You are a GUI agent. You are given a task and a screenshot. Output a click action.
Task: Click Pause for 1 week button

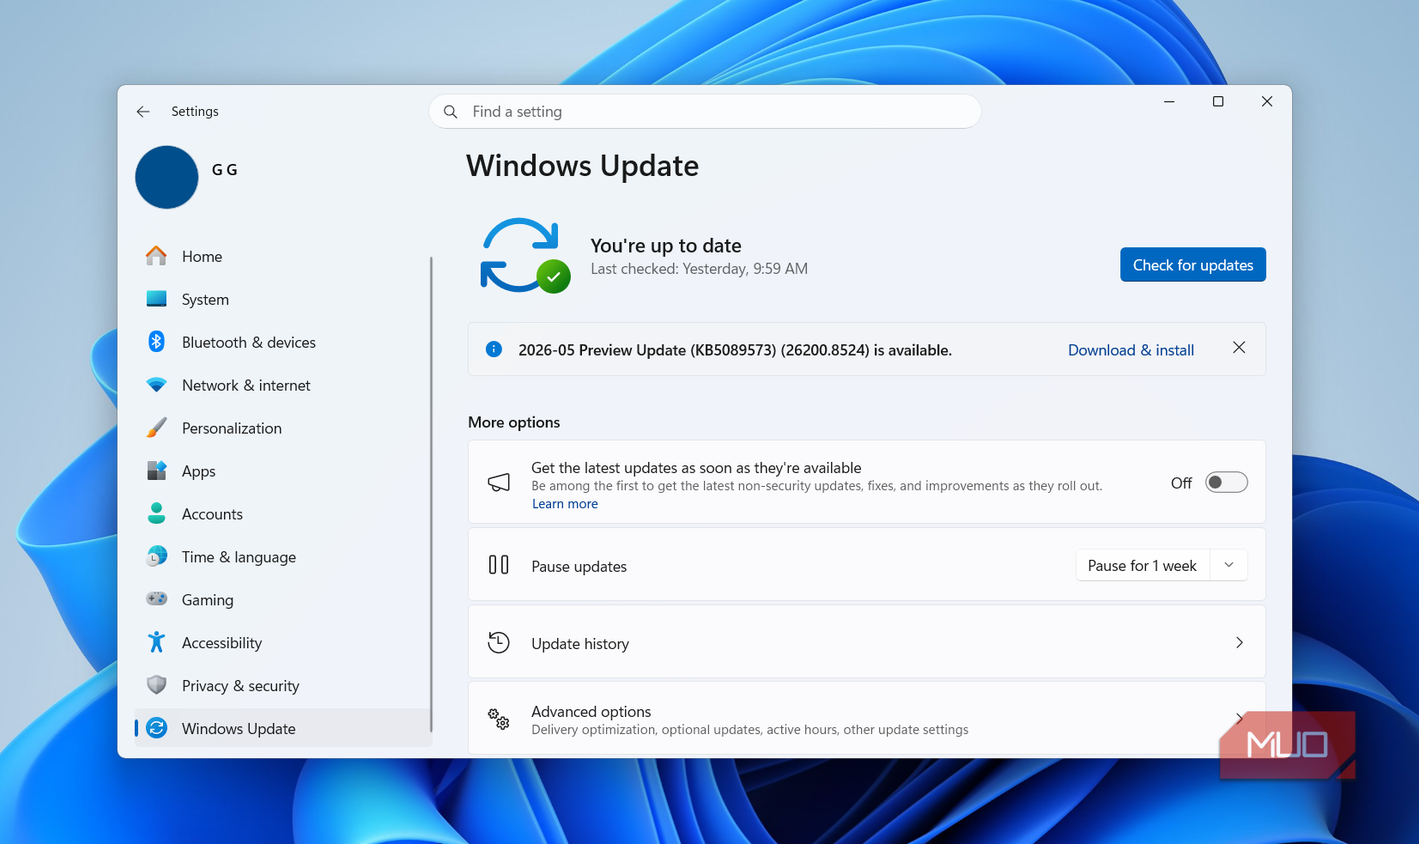click(1142, 565)
